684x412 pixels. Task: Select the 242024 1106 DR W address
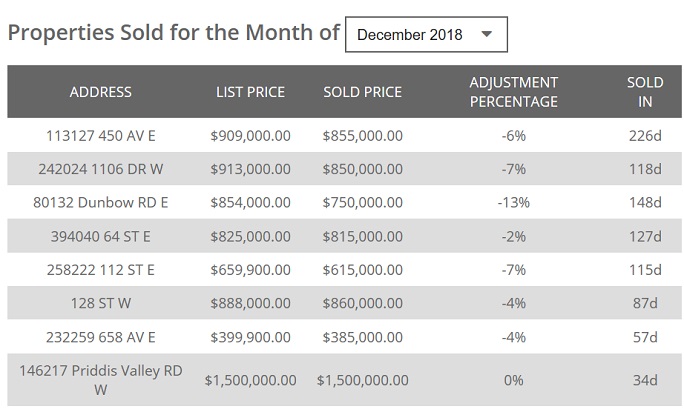coord(101,169)
